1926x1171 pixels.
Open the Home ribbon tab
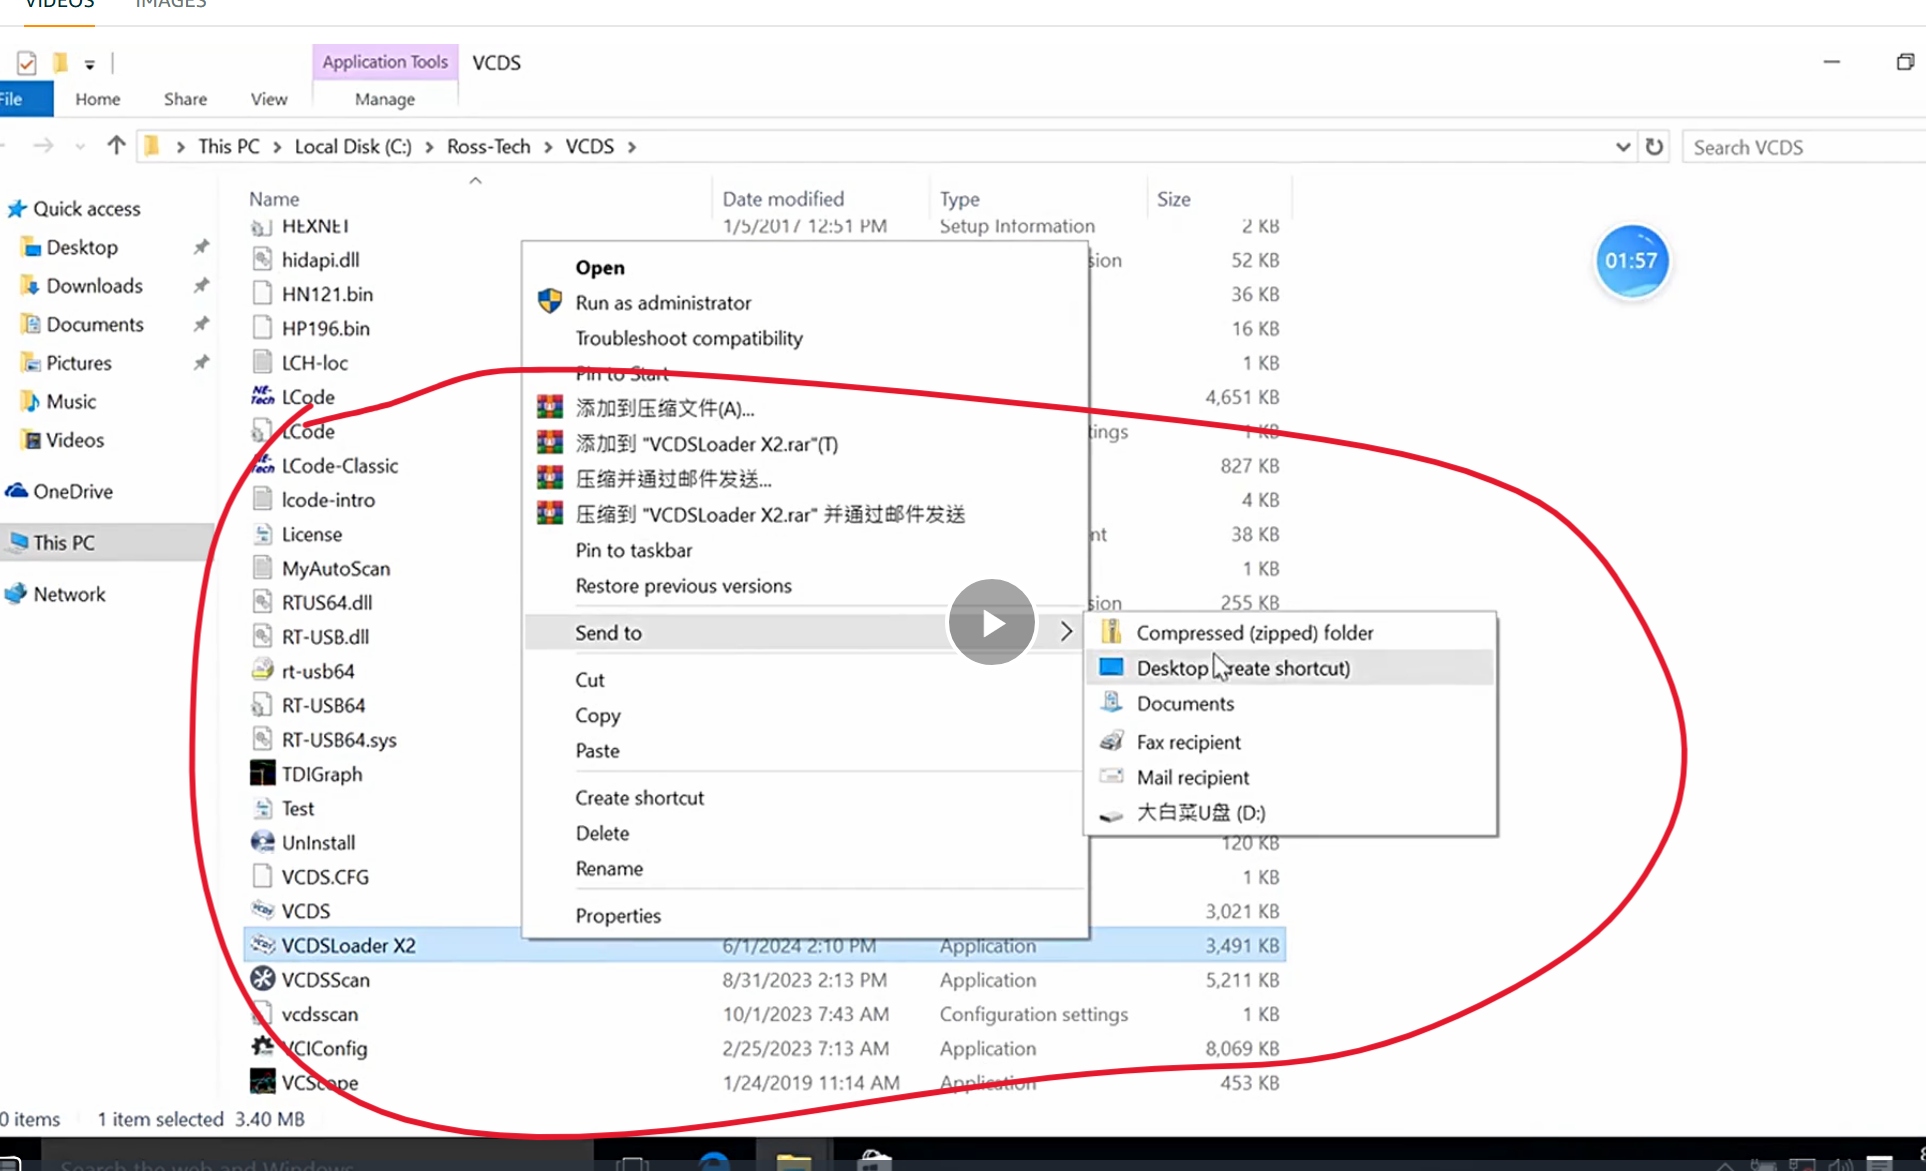tap(98, 99)
